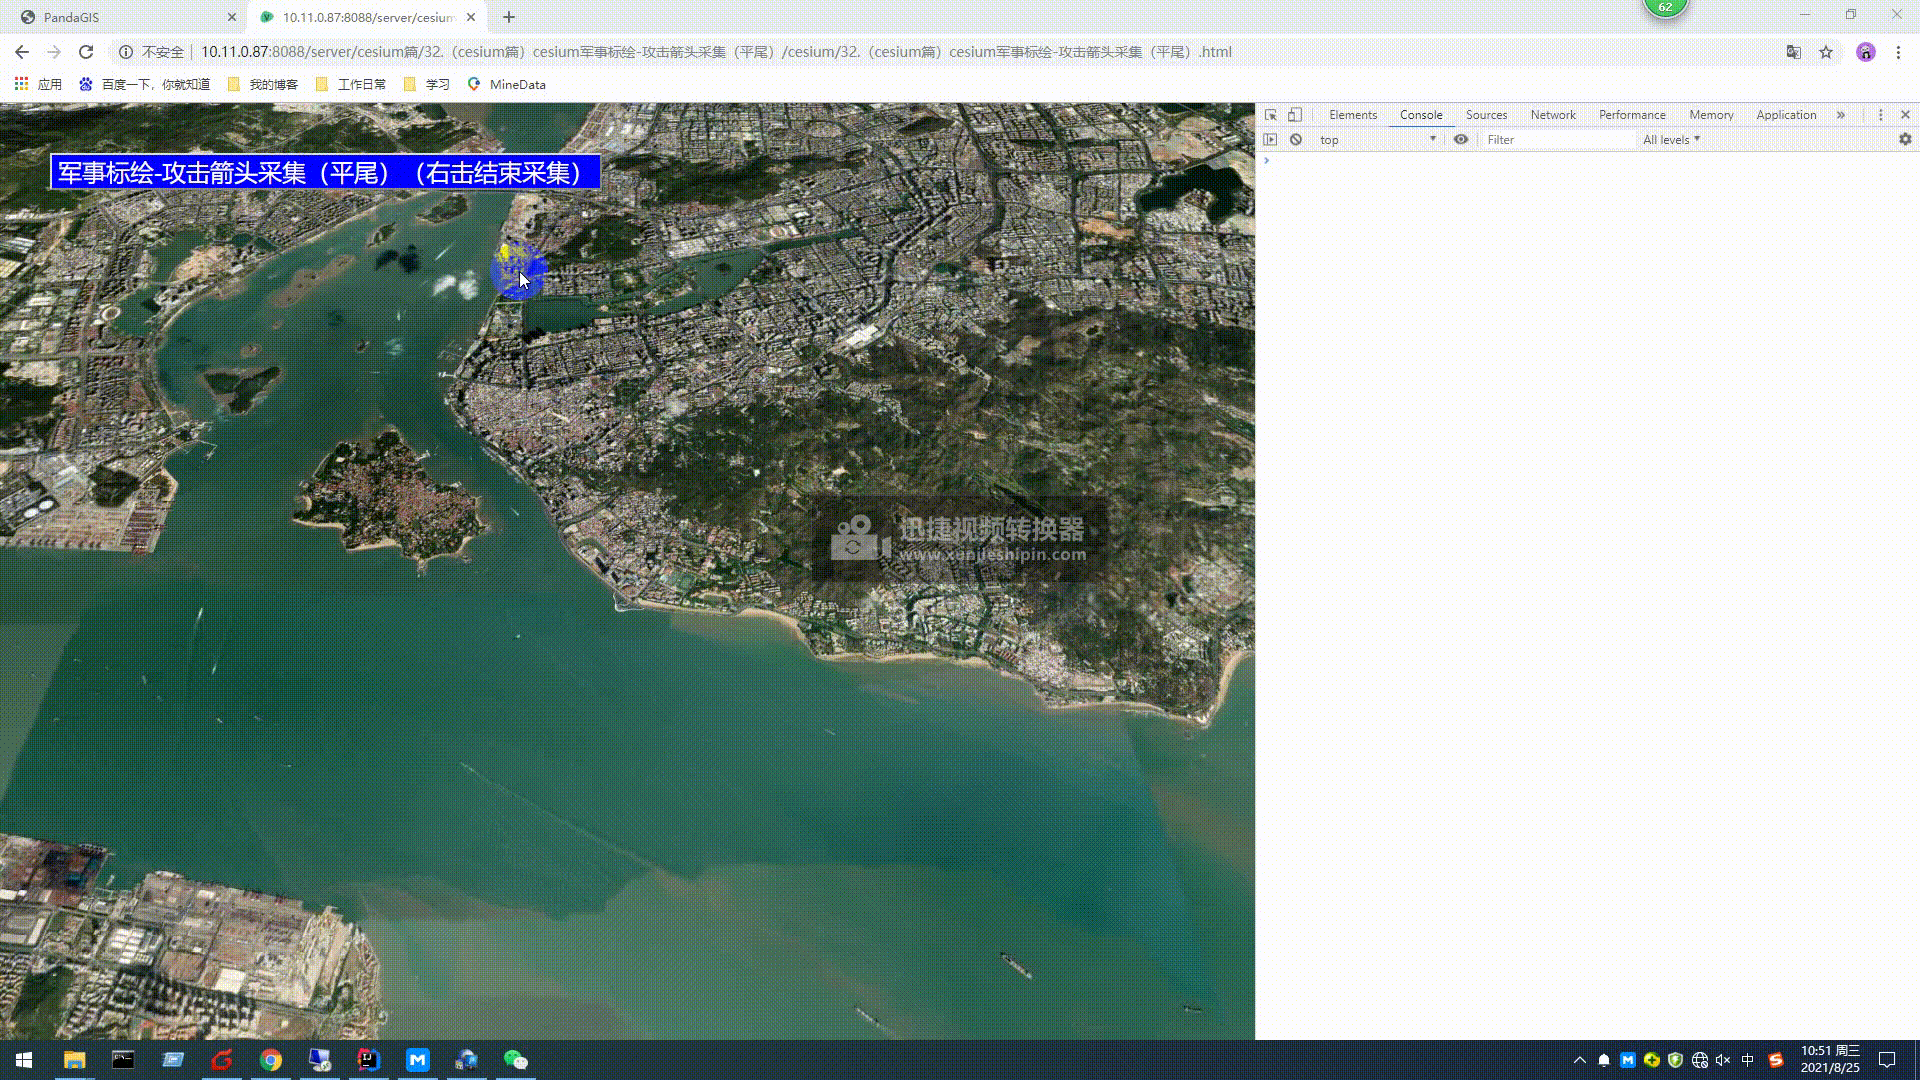The height and width of the screenshot is (1080, 1920).
Task: Open the MineData bookmark
Action: coord(507,85)
